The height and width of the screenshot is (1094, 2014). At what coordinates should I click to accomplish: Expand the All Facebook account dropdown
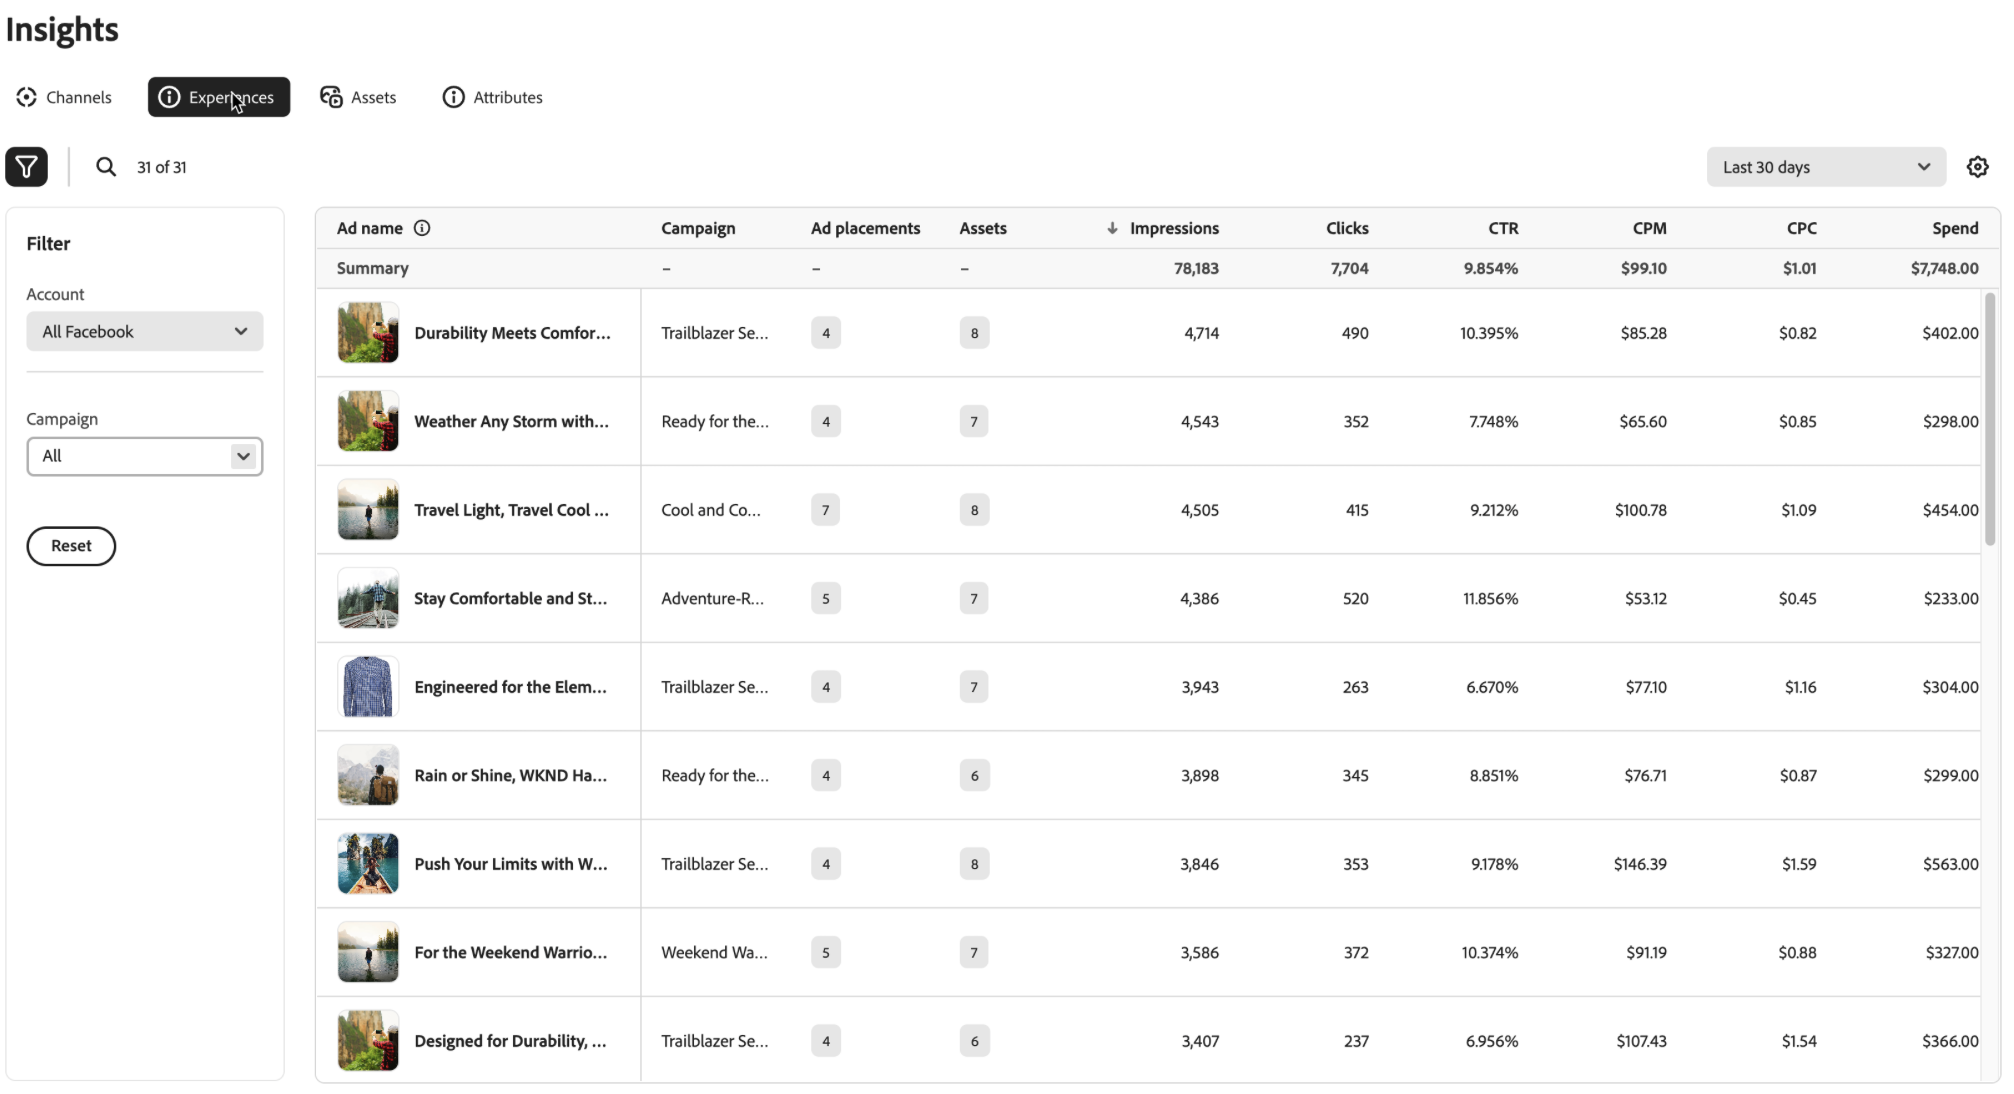tap(145, 332)
